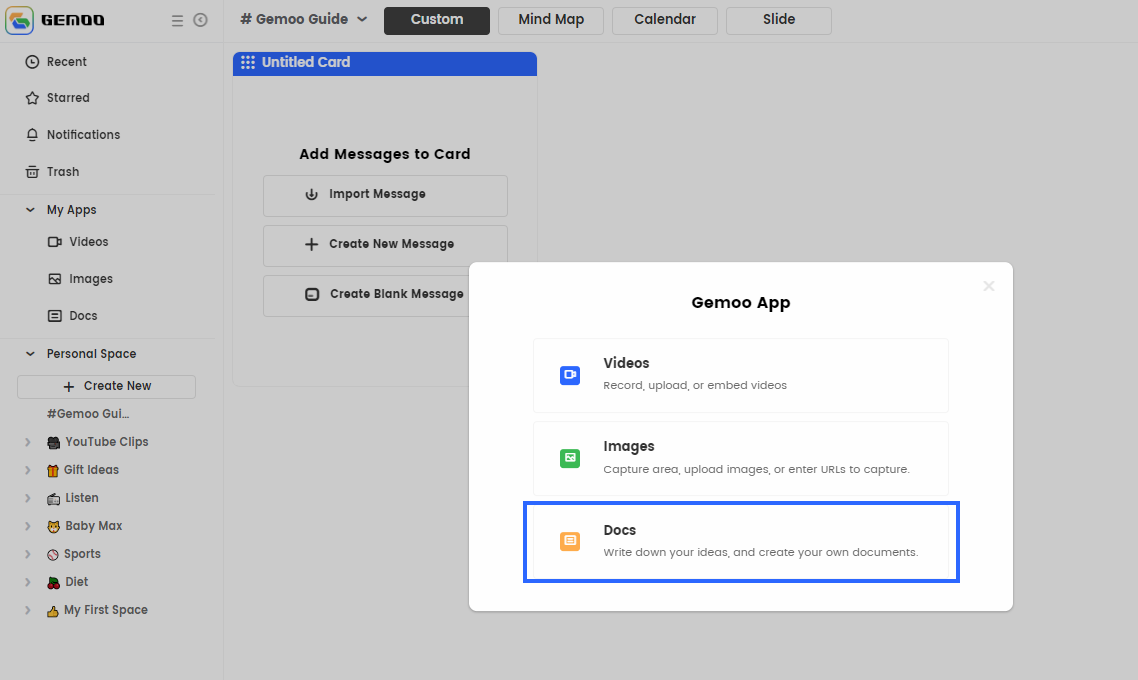Click the green Images icon in Gemoo App dialog
The image size is (1138, 680).
[570, 458]
